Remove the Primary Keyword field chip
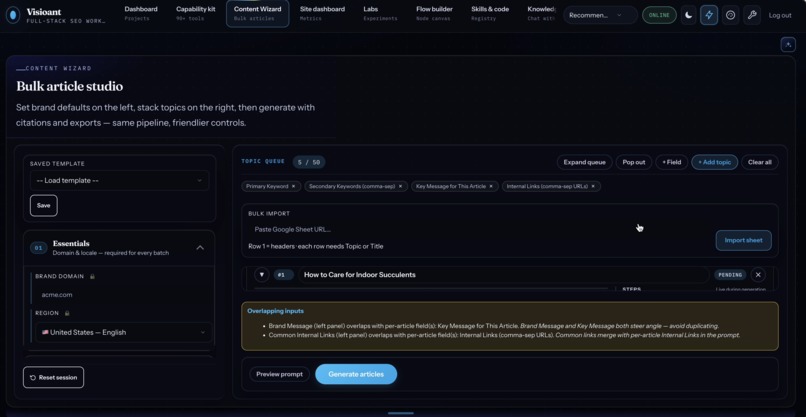The width and height of the screenshot is (806, 417). click(x=294, y=186)
